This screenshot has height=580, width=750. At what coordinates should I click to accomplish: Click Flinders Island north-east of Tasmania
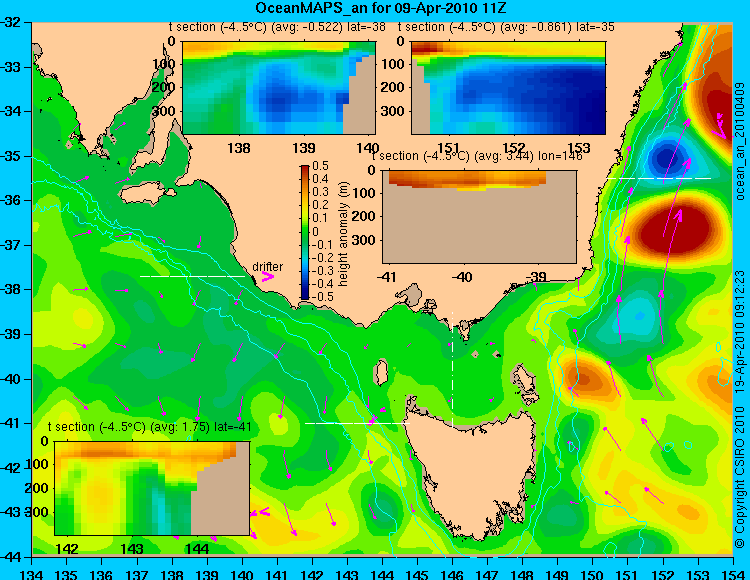[x=524, y=381]
